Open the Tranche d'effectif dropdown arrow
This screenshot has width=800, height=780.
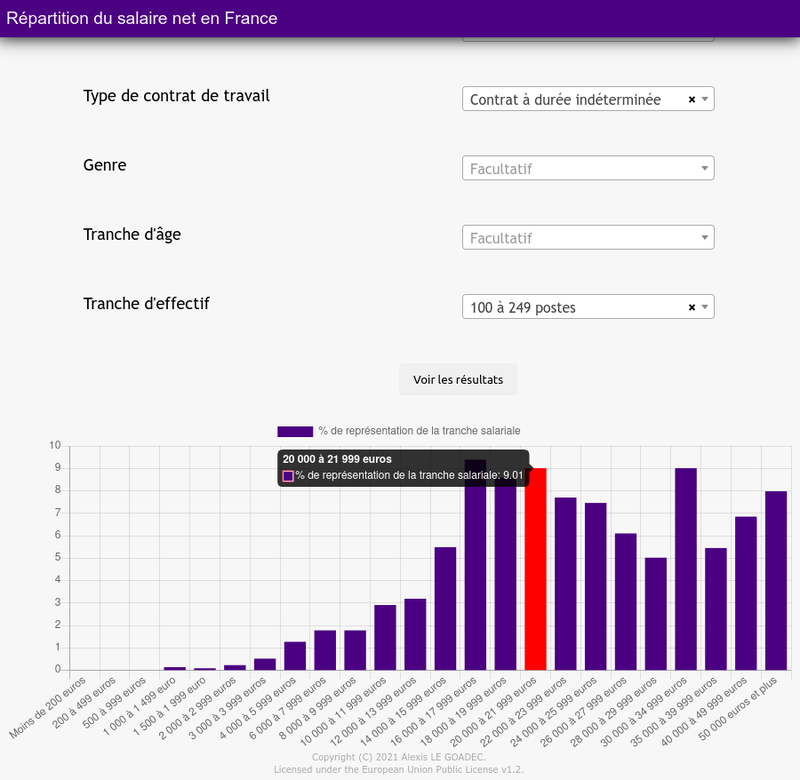[x=705, y=308]
